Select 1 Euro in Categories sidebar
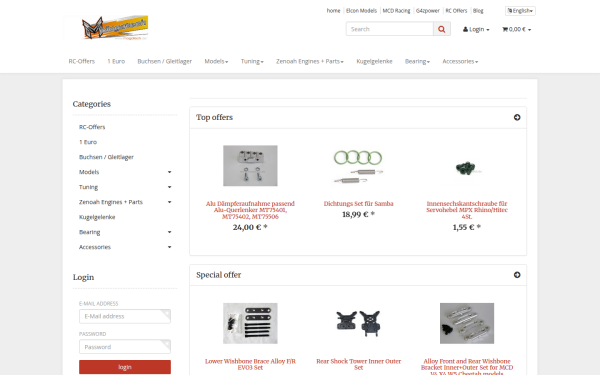600x375 pixels. (x=88, y=142)
